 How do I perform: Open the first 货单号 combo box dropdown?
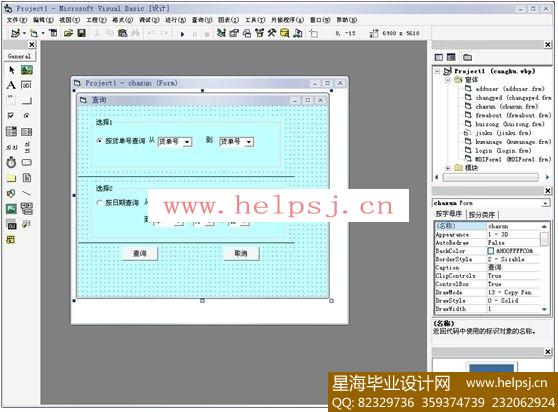pyautogui.click(x=187, y=142)
